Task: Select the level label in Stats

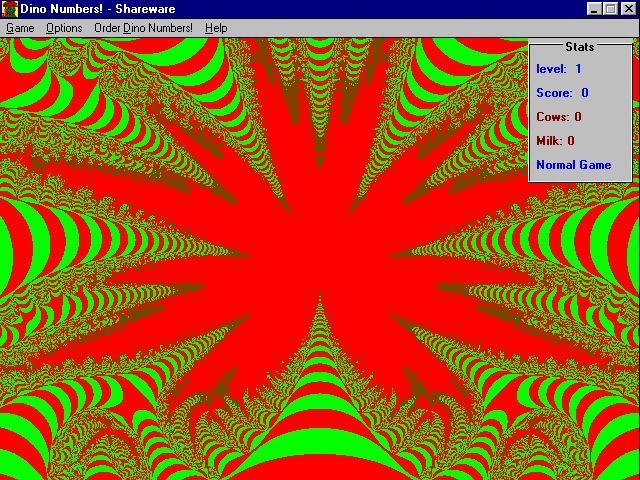Action: click(551, 69)
